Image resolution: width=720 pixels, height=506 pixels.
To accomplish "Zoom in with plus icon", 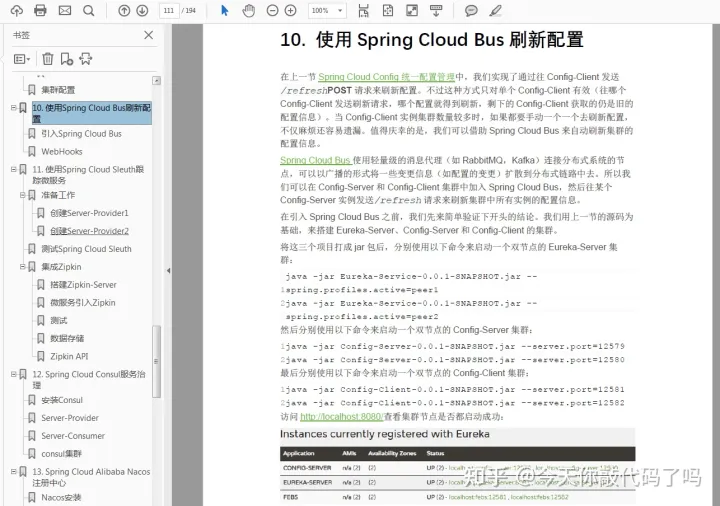I will pos(290,11).
